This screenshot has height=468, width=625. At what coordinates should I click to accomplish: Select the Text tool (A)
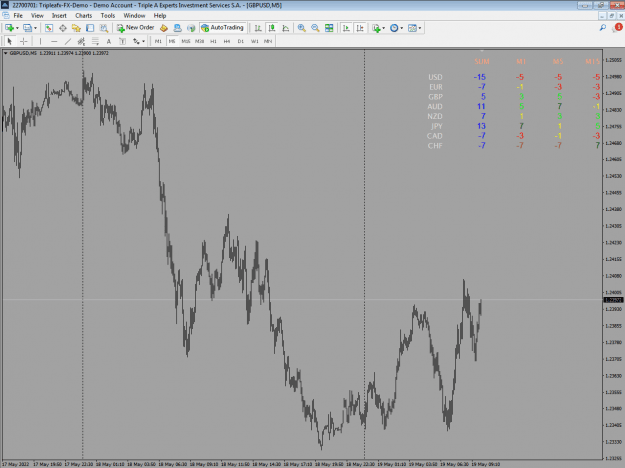tap(109, 41)
